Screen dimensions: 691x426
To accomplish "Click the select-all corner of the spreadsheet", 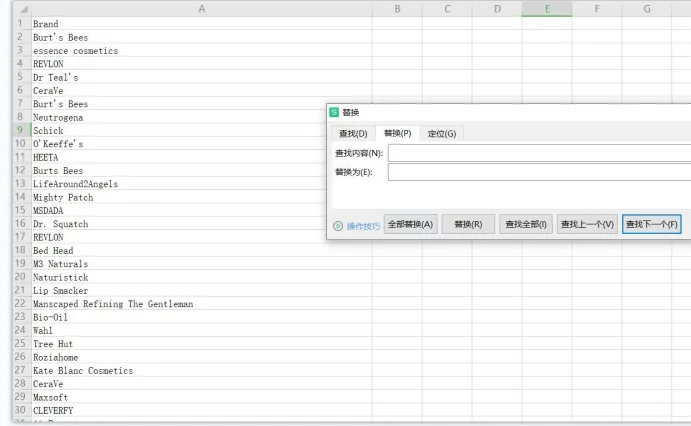I will [x=22, y=9].
